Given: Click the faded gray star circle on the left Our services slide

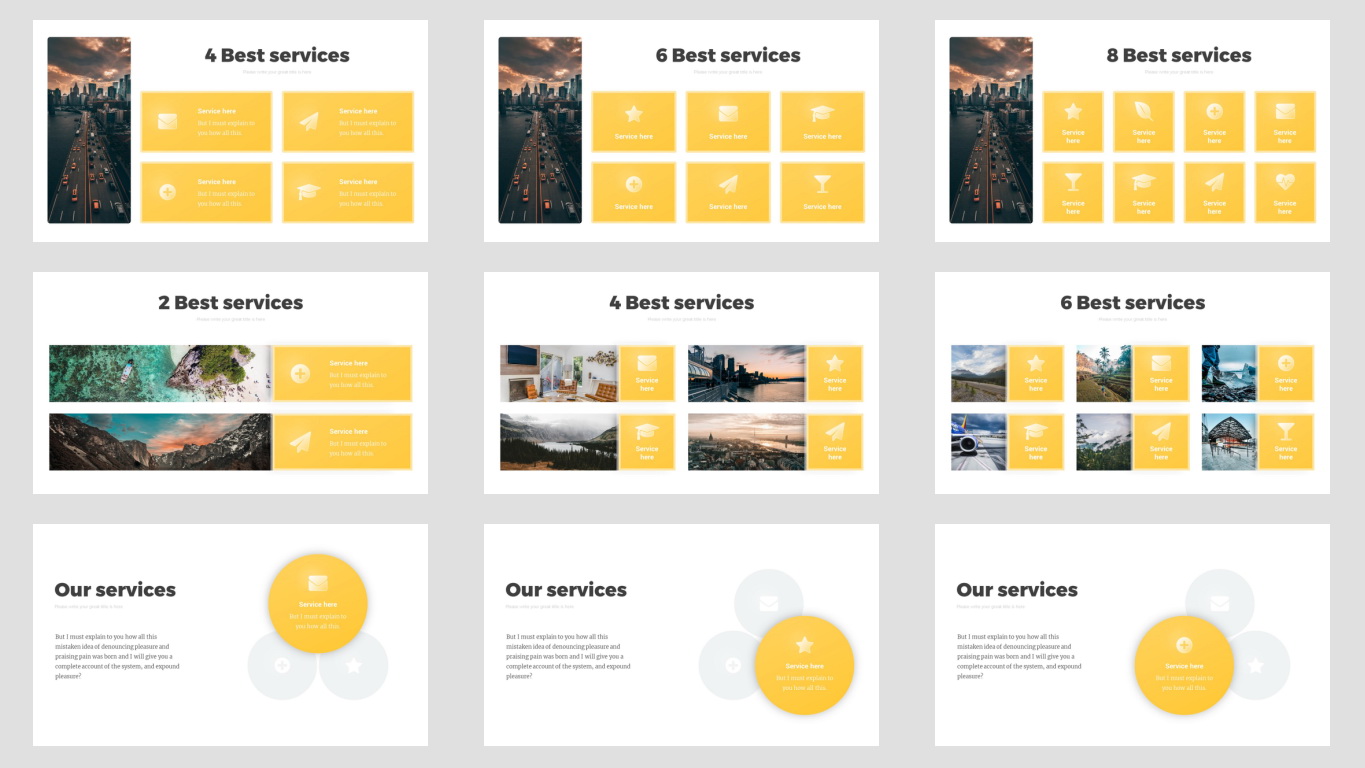Looking at the screenshot, I should (354, 665).
